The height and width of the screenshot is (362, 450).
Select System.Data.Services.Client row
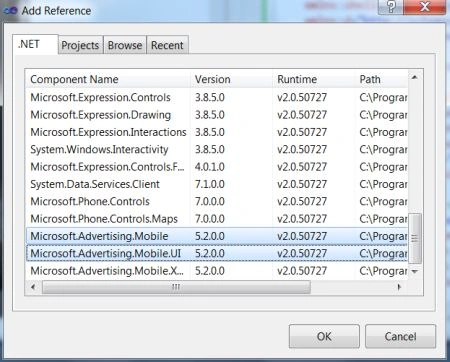[x=217, y=184]
